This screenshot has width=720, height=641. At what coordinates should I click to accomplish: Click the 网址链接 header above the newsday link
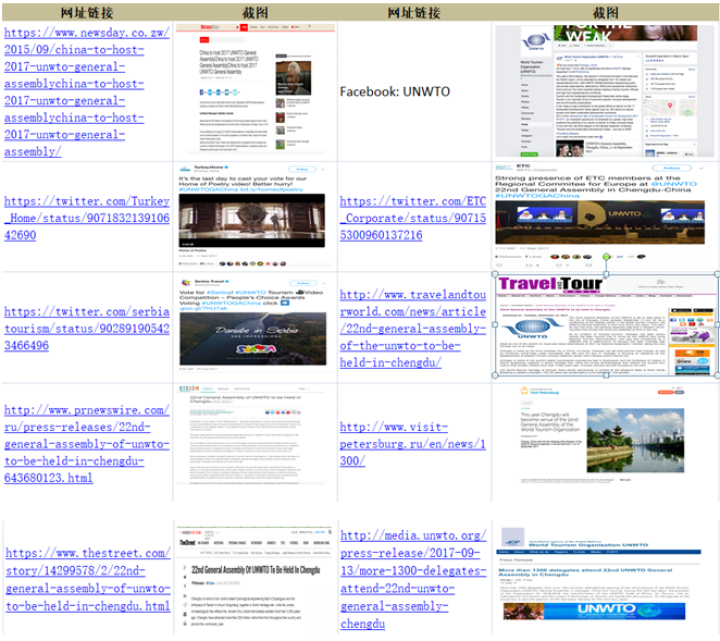pyautogui.click(x=87, y=13)
